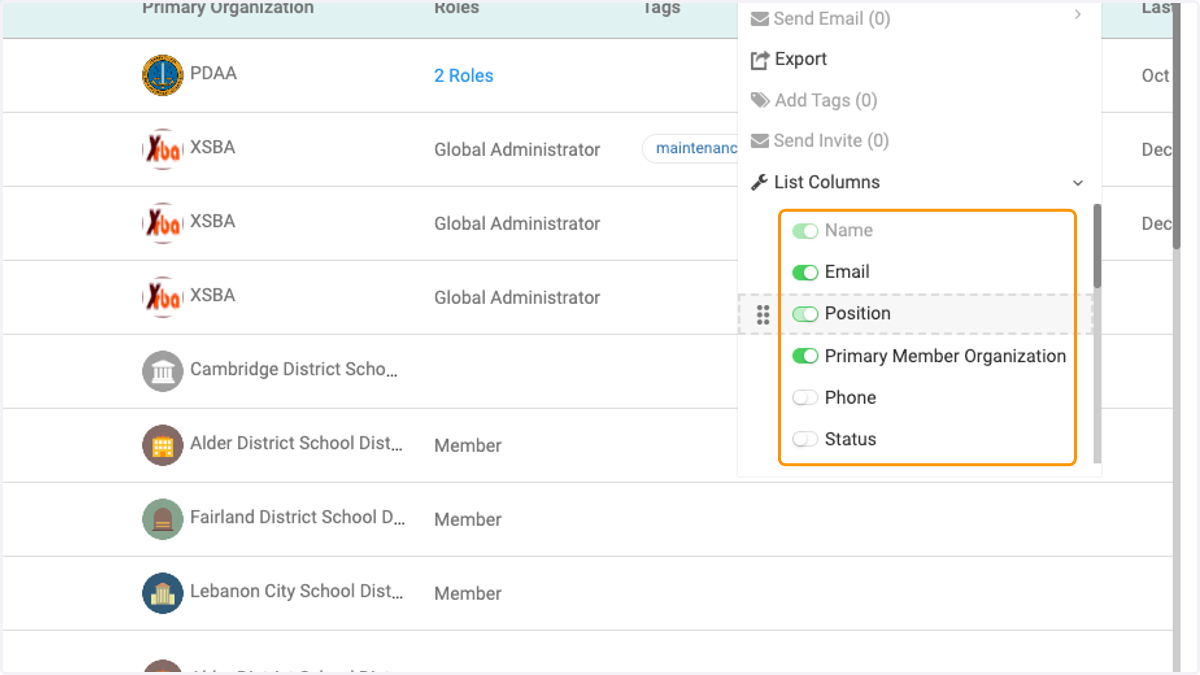
Task: Click Fairland District School D... name
Action: (x=298, y=518)
